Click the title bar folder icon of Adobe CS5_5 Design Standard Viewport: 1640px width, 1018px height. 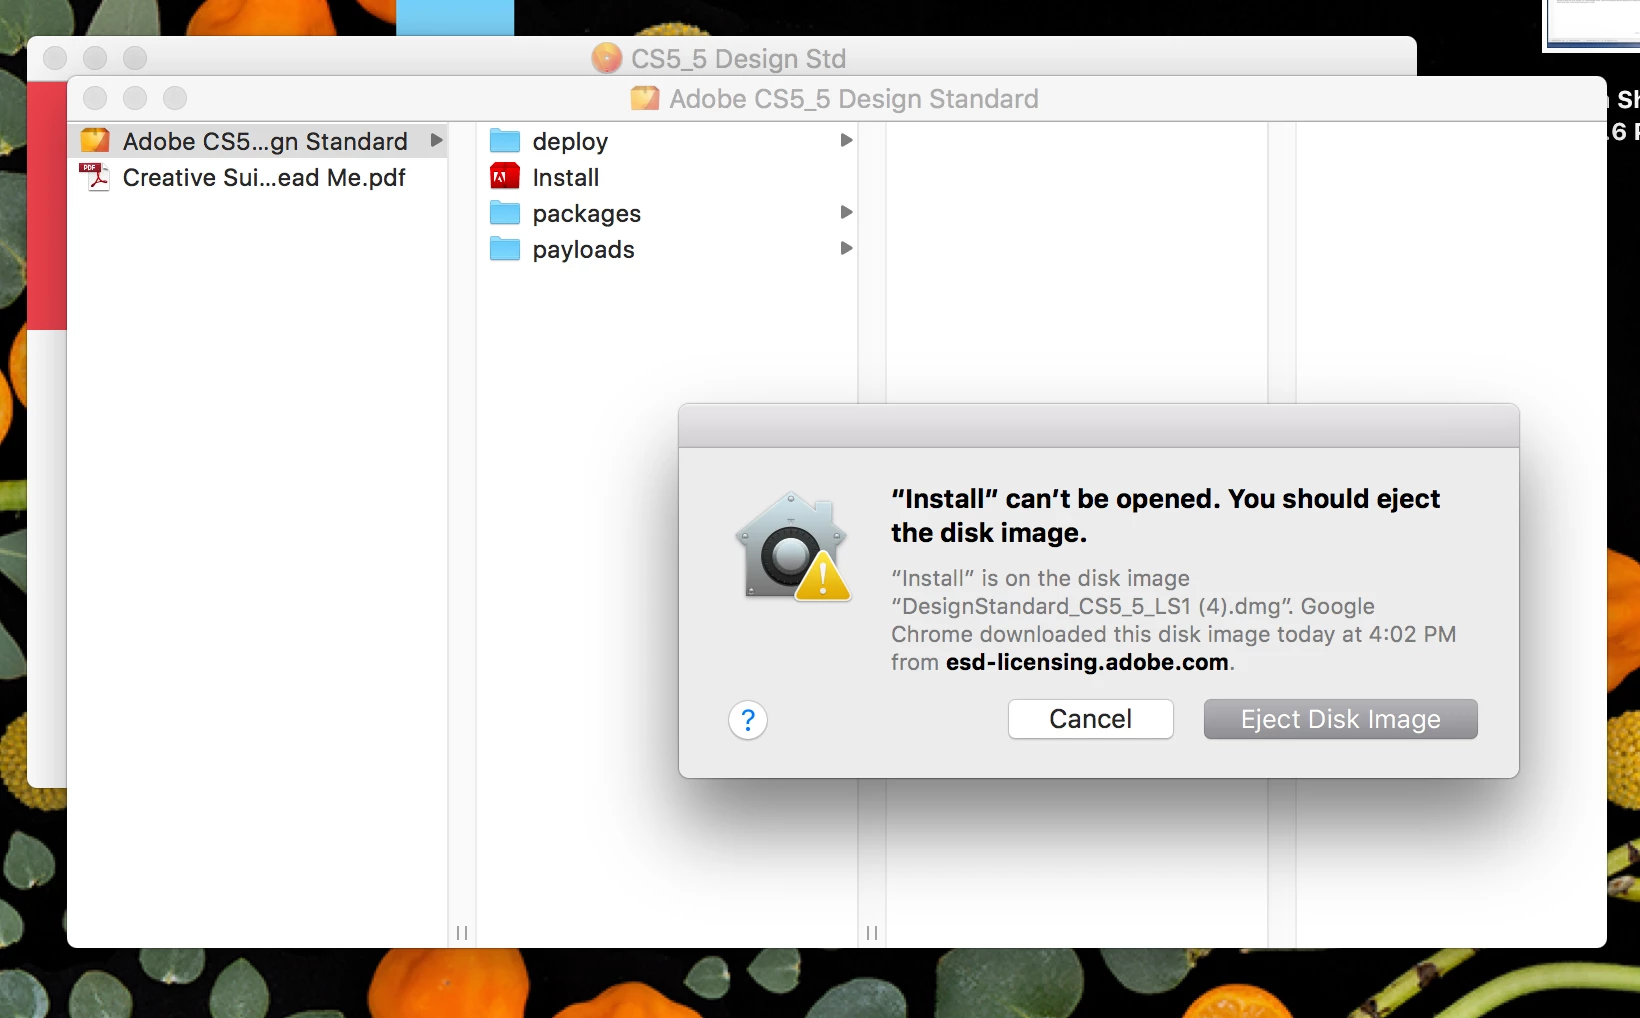(x=645, y=98)
